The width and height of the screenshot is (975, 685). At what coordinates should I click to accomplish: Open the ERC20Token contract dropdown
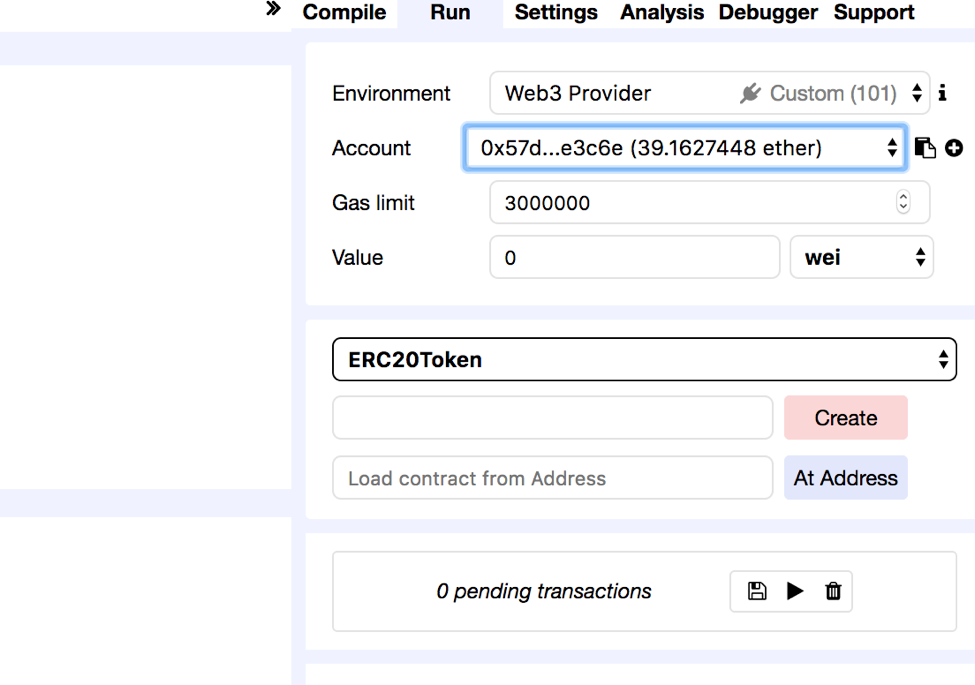pos(644,359)
